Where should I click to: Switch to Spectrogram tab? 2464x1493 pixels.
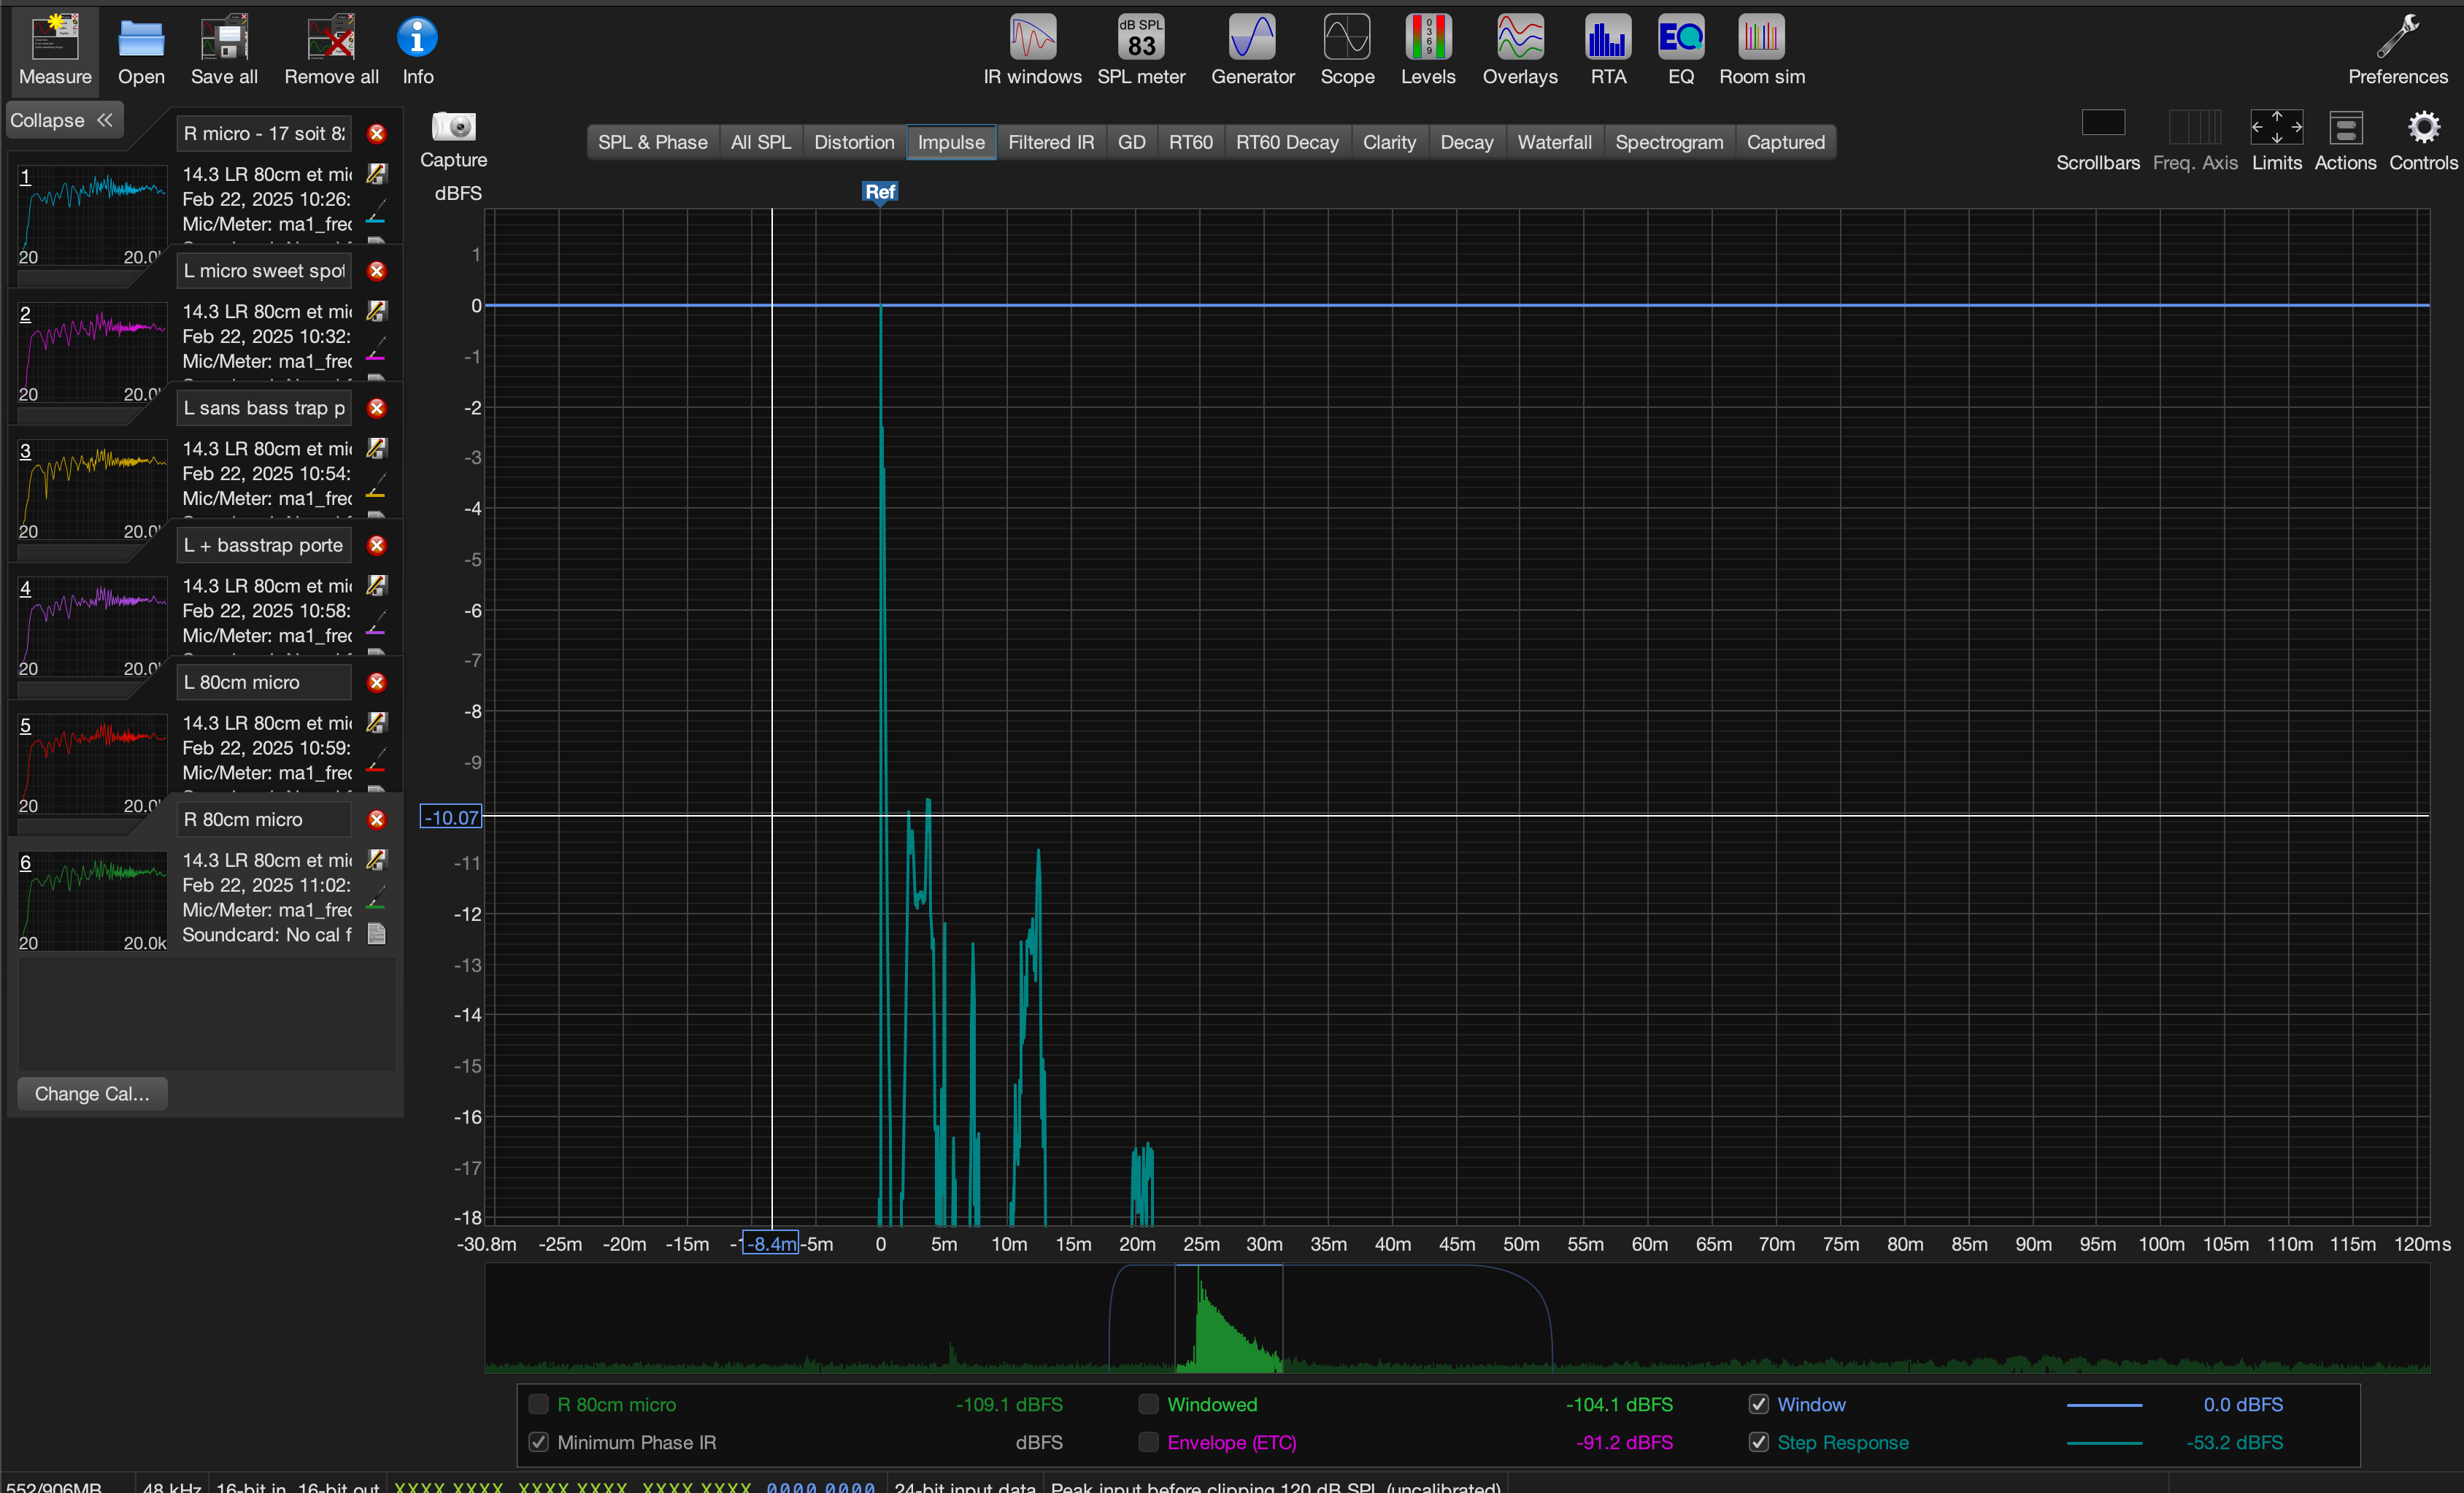click(x=1669, y=142)
